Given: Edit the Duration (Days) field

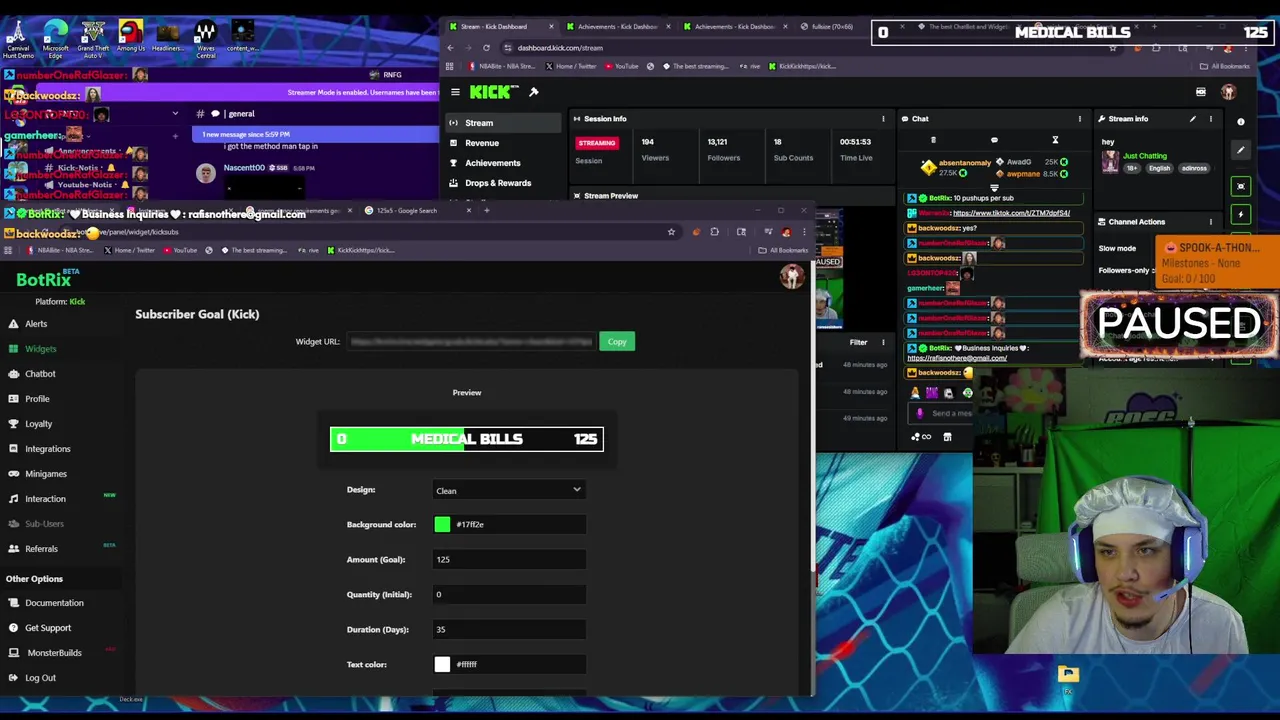Looking at the screenshot, I should coord(508,629).
